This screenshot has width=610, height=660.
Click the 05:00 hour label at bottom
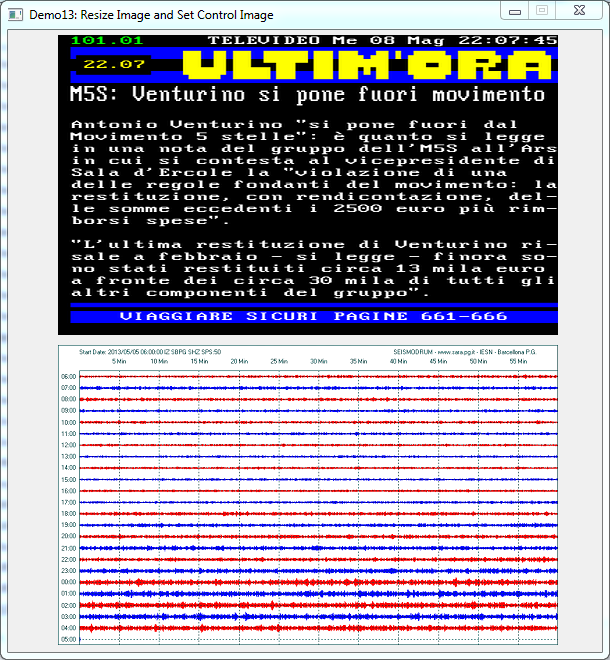(68, 639)
